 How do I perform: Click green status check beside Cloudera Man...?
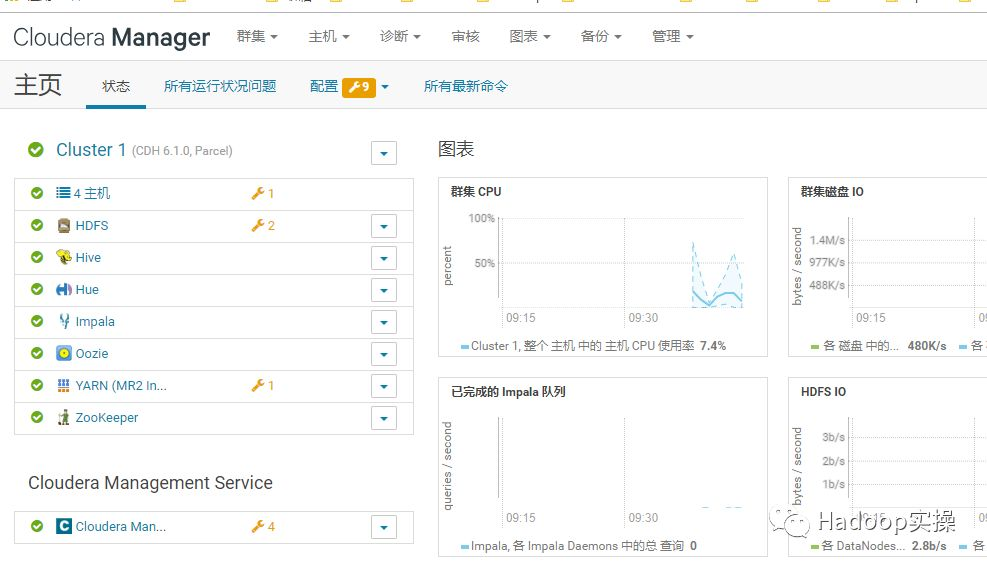(x=37, y=526)
